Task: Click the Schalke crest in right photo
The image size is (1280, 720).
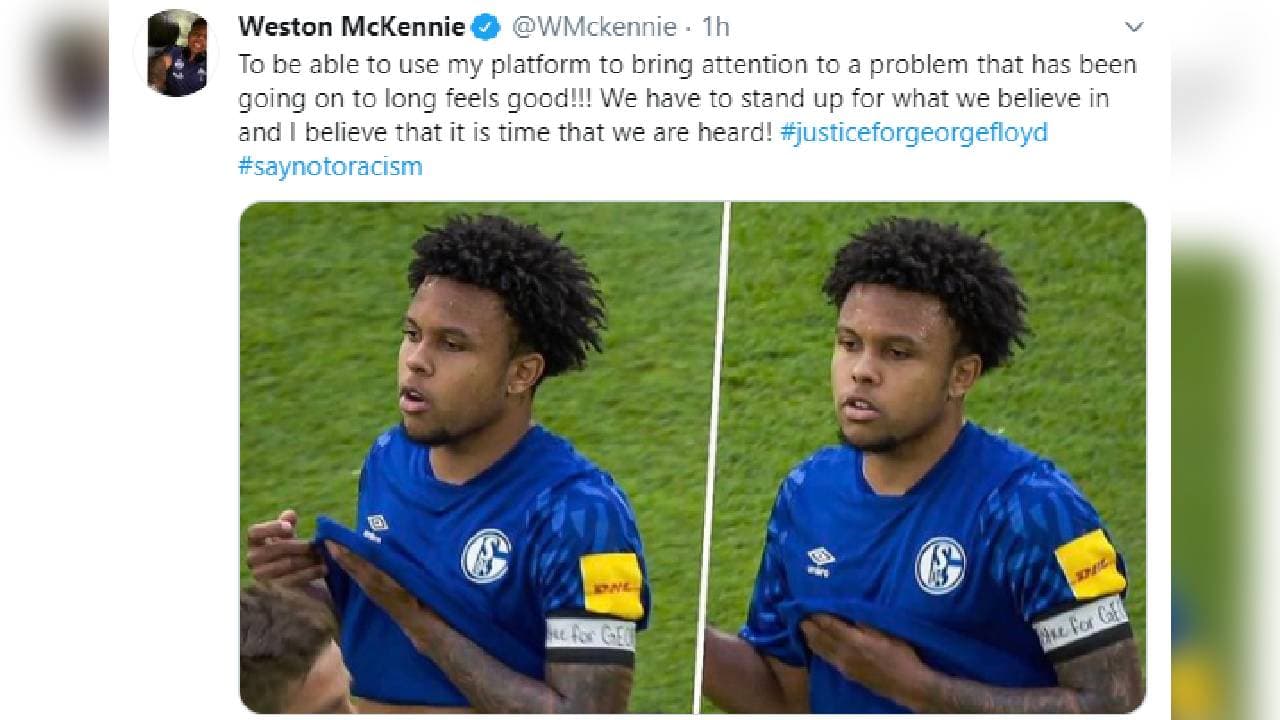Action: (x=940, y=564)
